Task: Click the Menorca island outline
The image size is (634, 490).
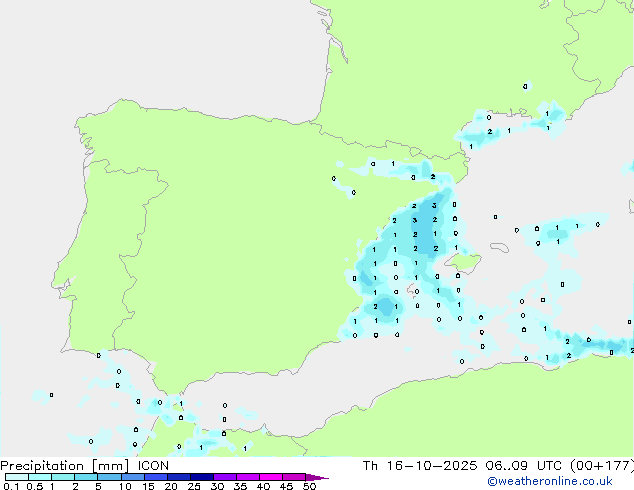Action: [x=499, y=247]
